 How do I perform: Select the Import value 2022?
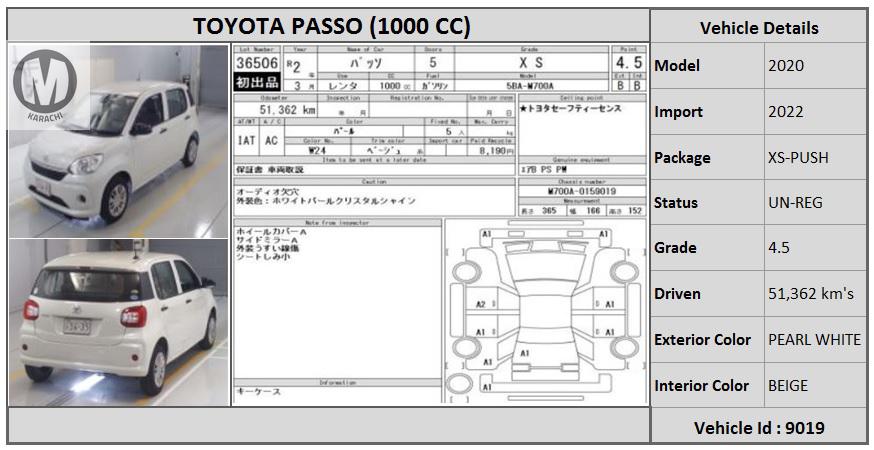[x=786, y=112]
